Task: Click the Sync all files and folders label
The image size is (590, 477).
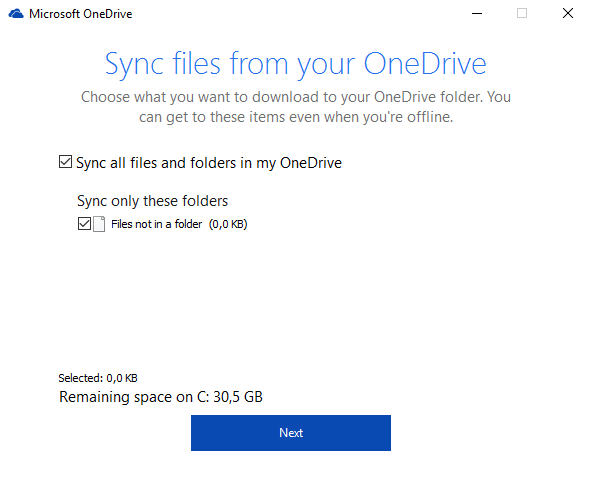Action: coord(209,163)
